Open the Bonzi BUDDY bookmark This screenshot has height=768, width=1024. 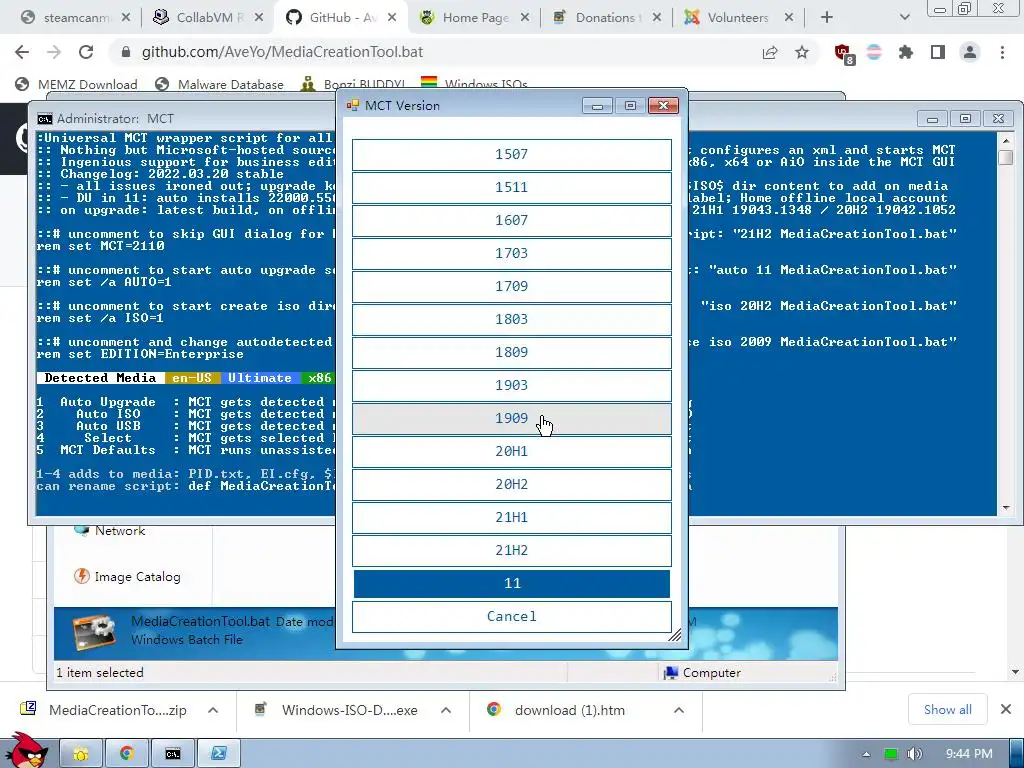tap(353, 84)
